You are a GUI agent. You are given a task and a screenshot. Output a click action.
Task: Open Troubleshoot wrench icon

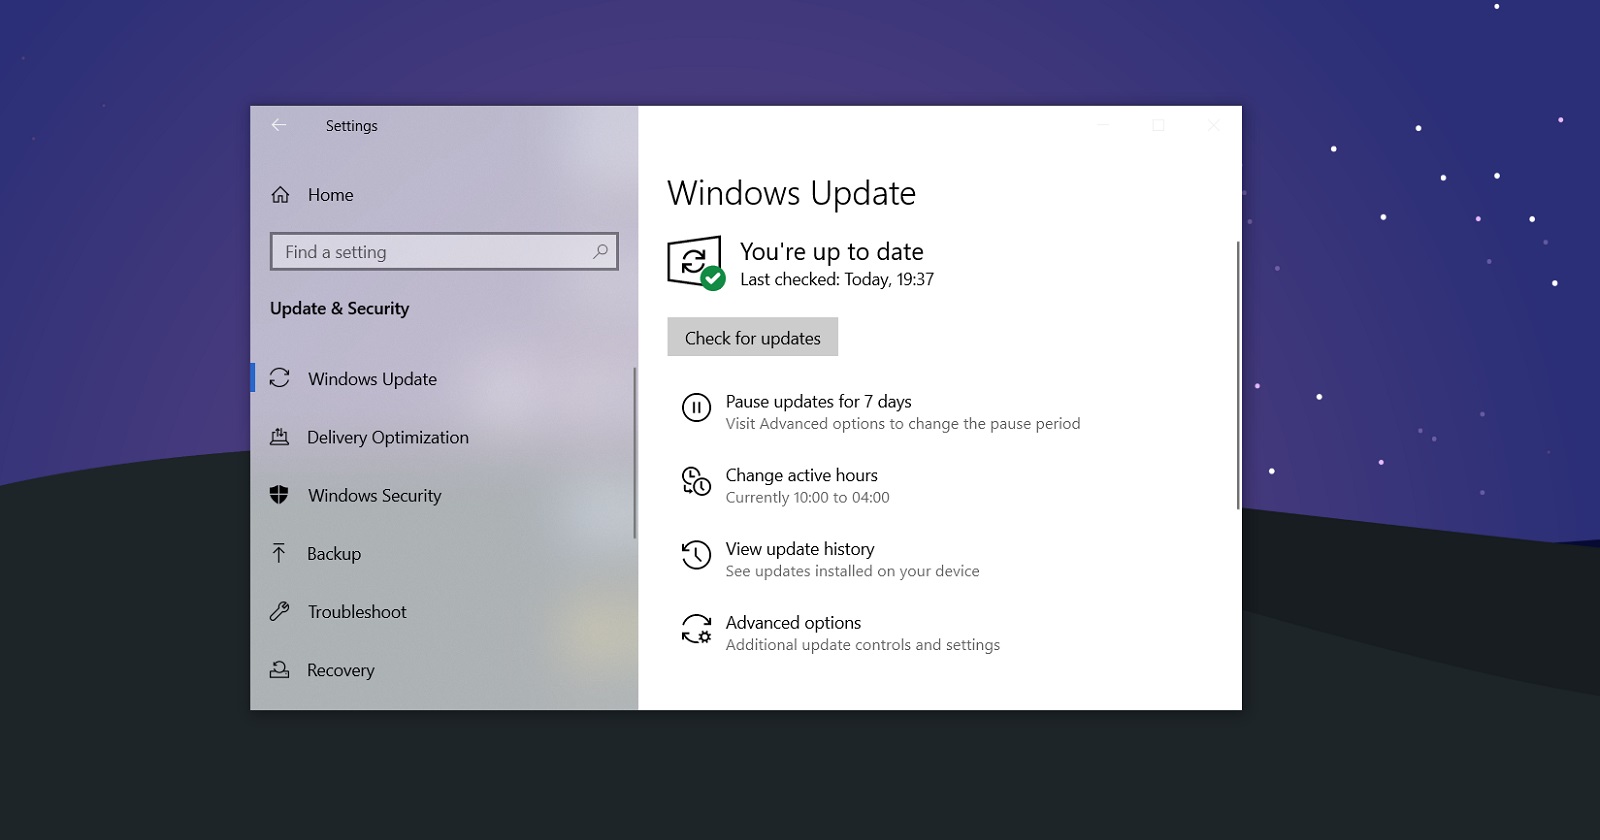click(280, 611)
